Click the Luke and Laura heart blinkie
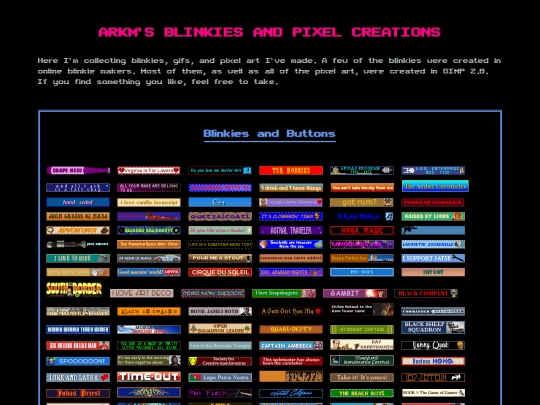This screenshot has width=540, height=405. pyautogui.click(x=78, y=377)
